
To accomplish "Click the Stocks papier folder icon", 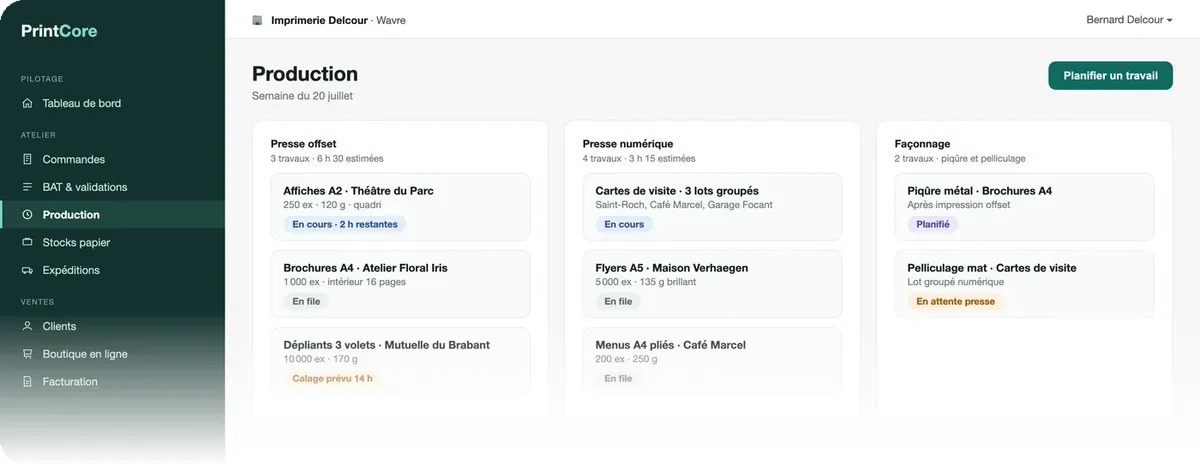I will [x=27, y=242].
